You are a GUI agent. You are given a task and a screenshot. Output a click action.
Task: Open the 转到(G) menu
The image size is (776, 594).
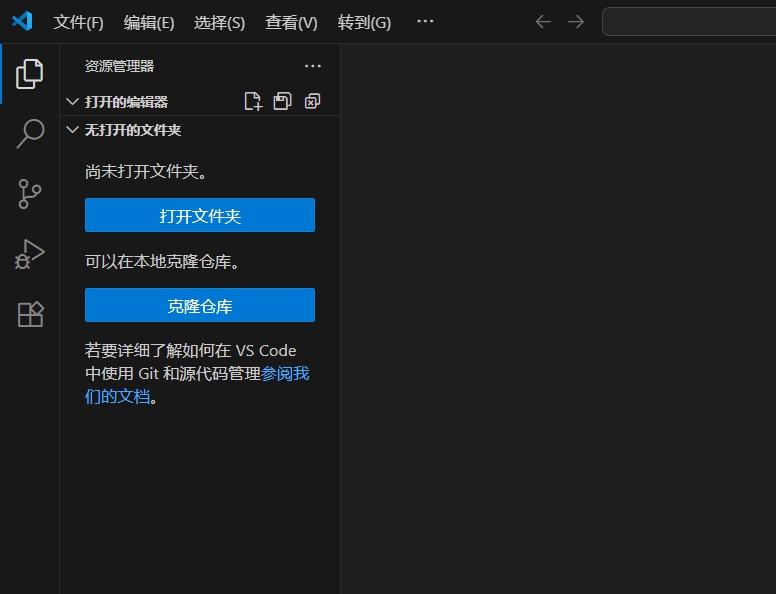click(364, 22)
